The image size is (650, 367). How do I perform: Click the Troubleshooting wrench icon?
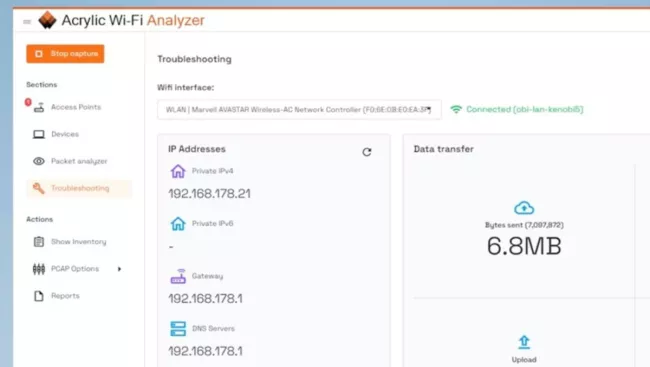39,188
